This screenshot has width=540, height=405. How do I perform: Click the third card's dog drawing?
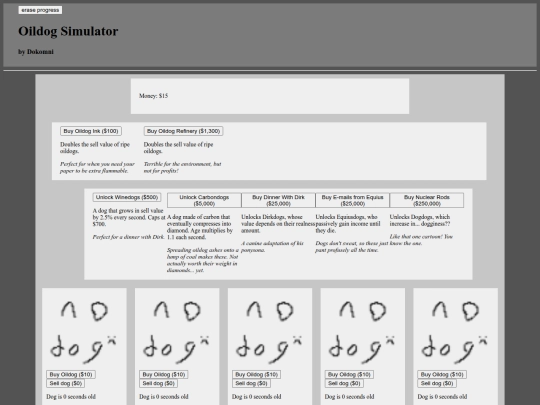270,331
